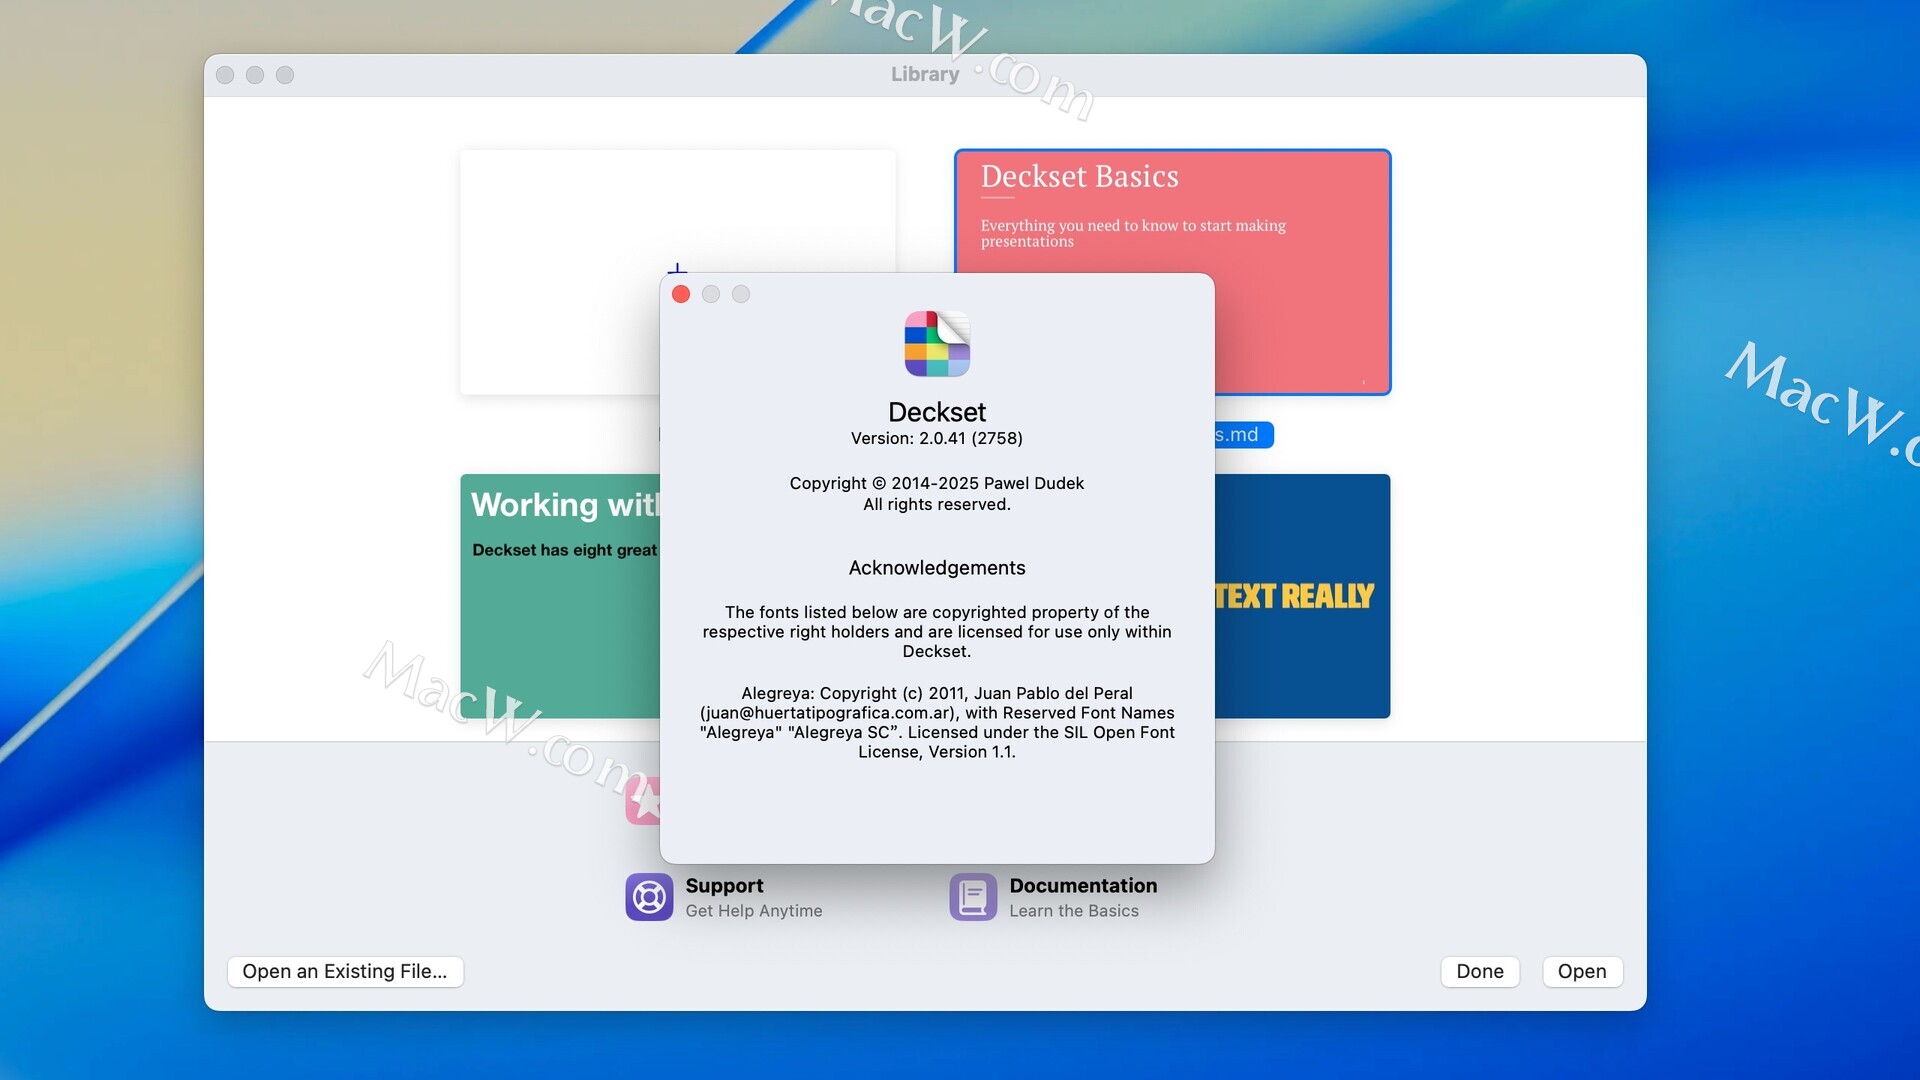Open the Support lifebuoy icon
Screen dimensions: 1920x1080
[649, 897]
